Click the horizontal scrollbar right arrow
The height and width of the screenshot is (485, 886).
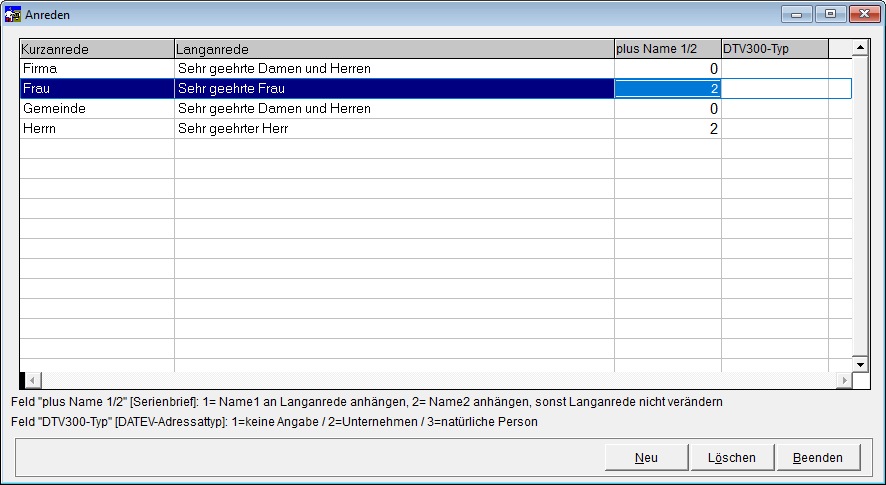pyautogui.click(x=844, y=380)
